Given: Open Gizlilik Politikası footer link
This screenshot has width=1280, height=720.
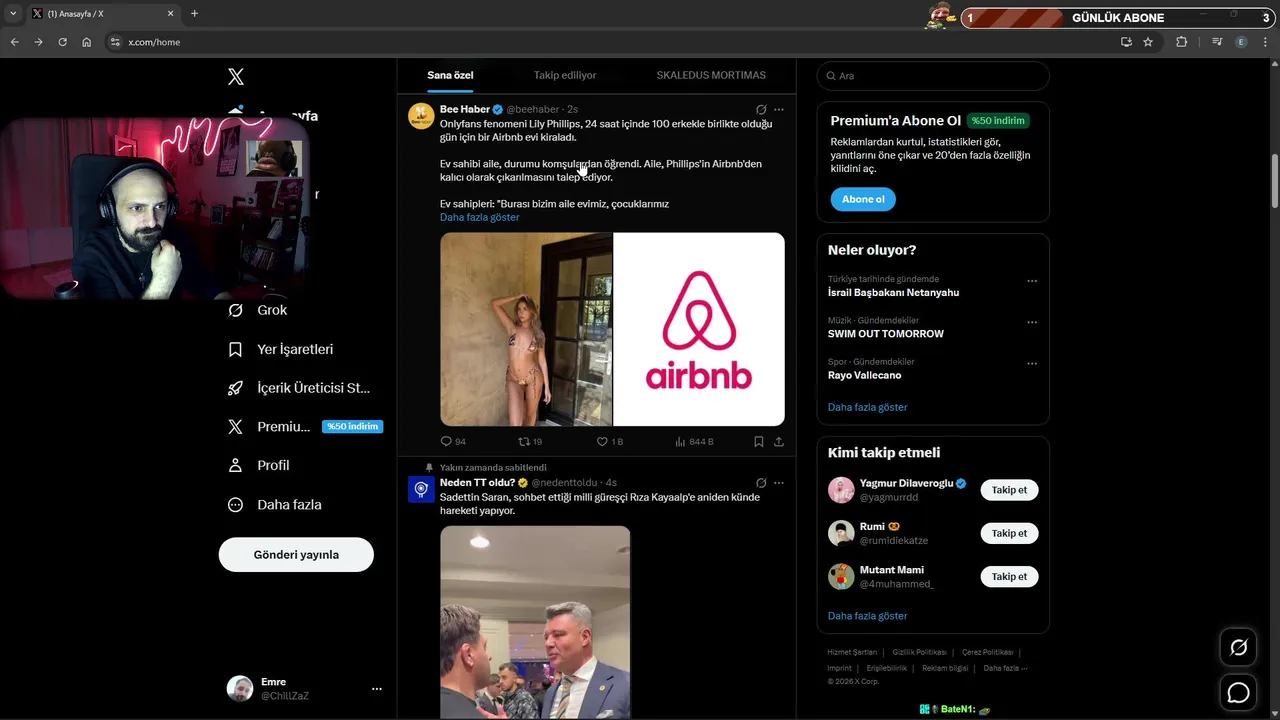Looking at the screenshot, I should (919, 652).
